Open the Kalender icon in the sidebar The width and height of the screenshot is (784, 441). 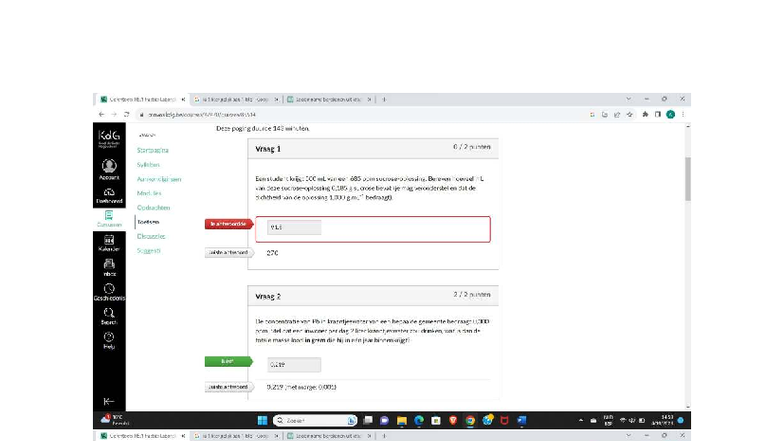point(109,241)
